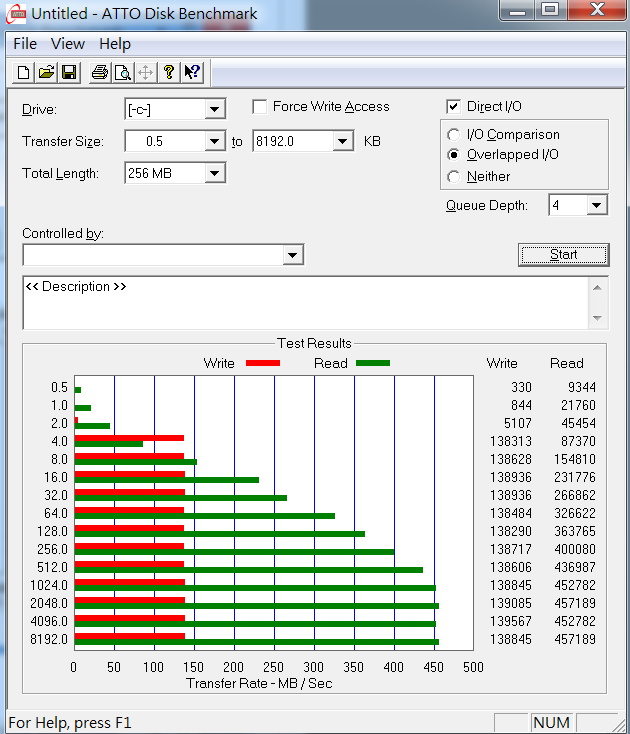The height and width of the screenshot is (734, 630).
Task: Select the Overlapped I/O radio button
Action: tap(453, 154)
